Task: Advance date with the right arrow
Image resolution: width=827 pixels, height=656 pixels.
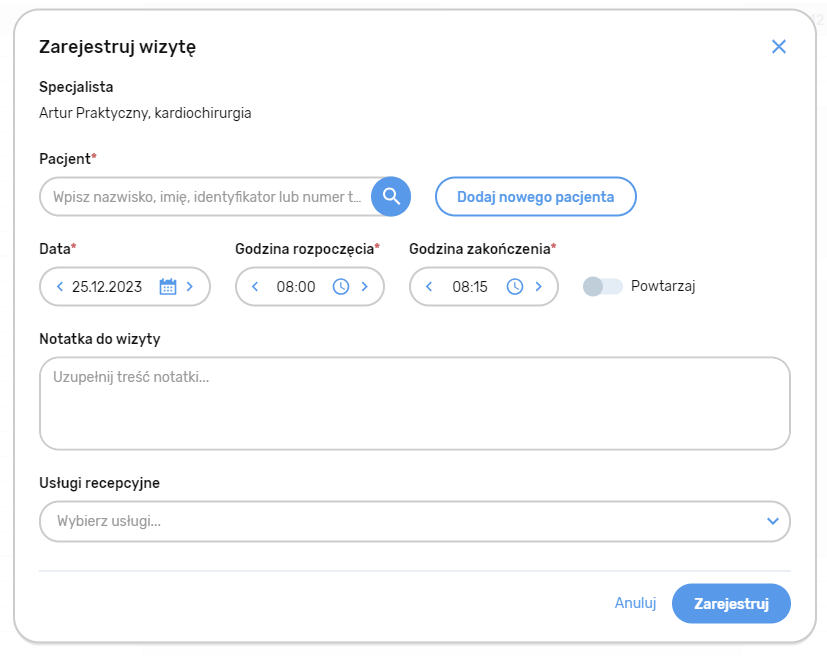Action: [x=190, y=287]
